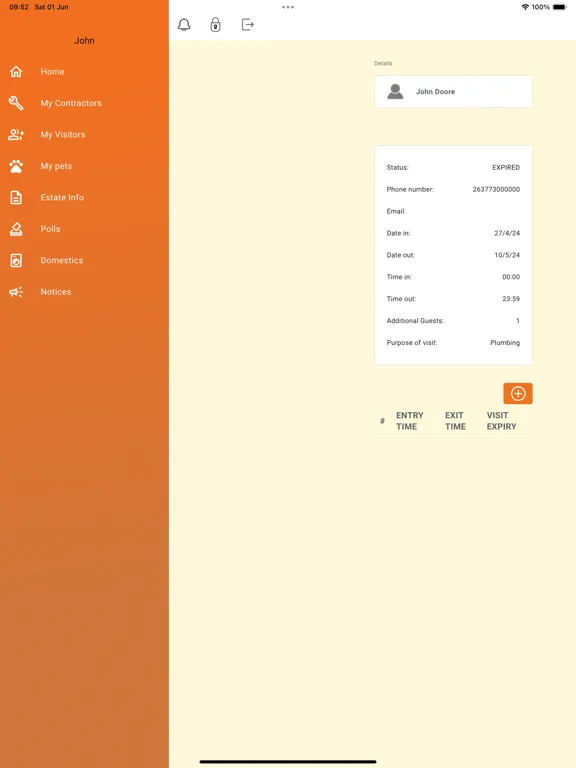Tap the Polls ballot icon
Viewport: 576px width, 768px height.
point(16,229)
